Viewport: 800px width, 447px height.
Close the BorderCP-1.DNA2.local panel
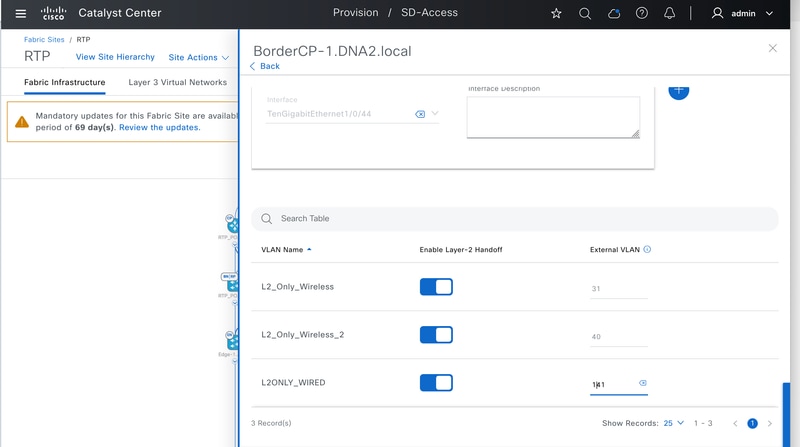click(x=772, y=48)
